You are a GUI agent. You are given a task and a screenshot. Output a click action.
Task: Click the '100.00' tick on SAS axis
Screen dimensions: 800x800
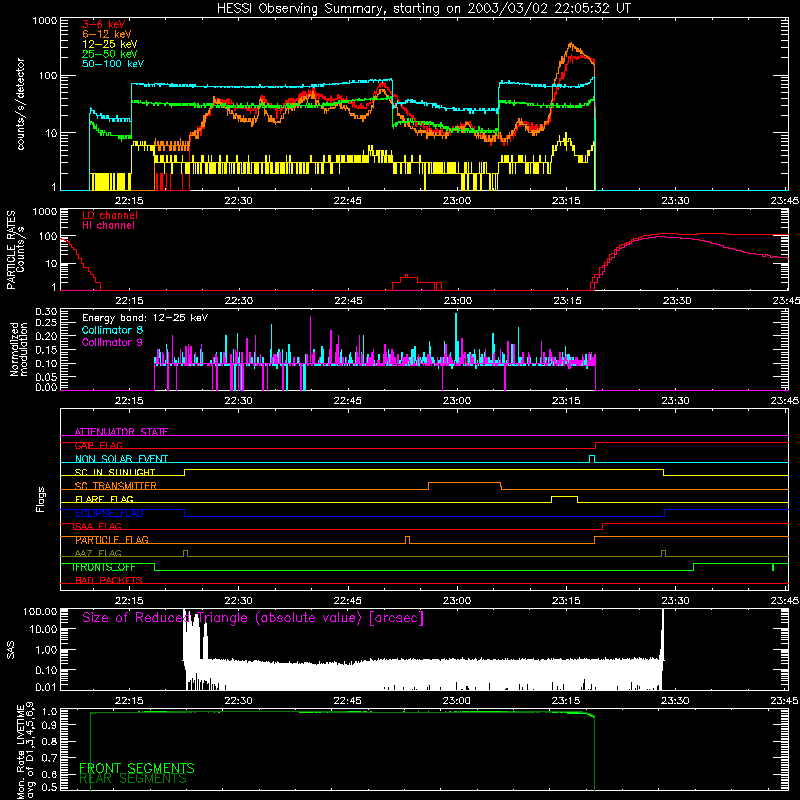pos(40,611)
